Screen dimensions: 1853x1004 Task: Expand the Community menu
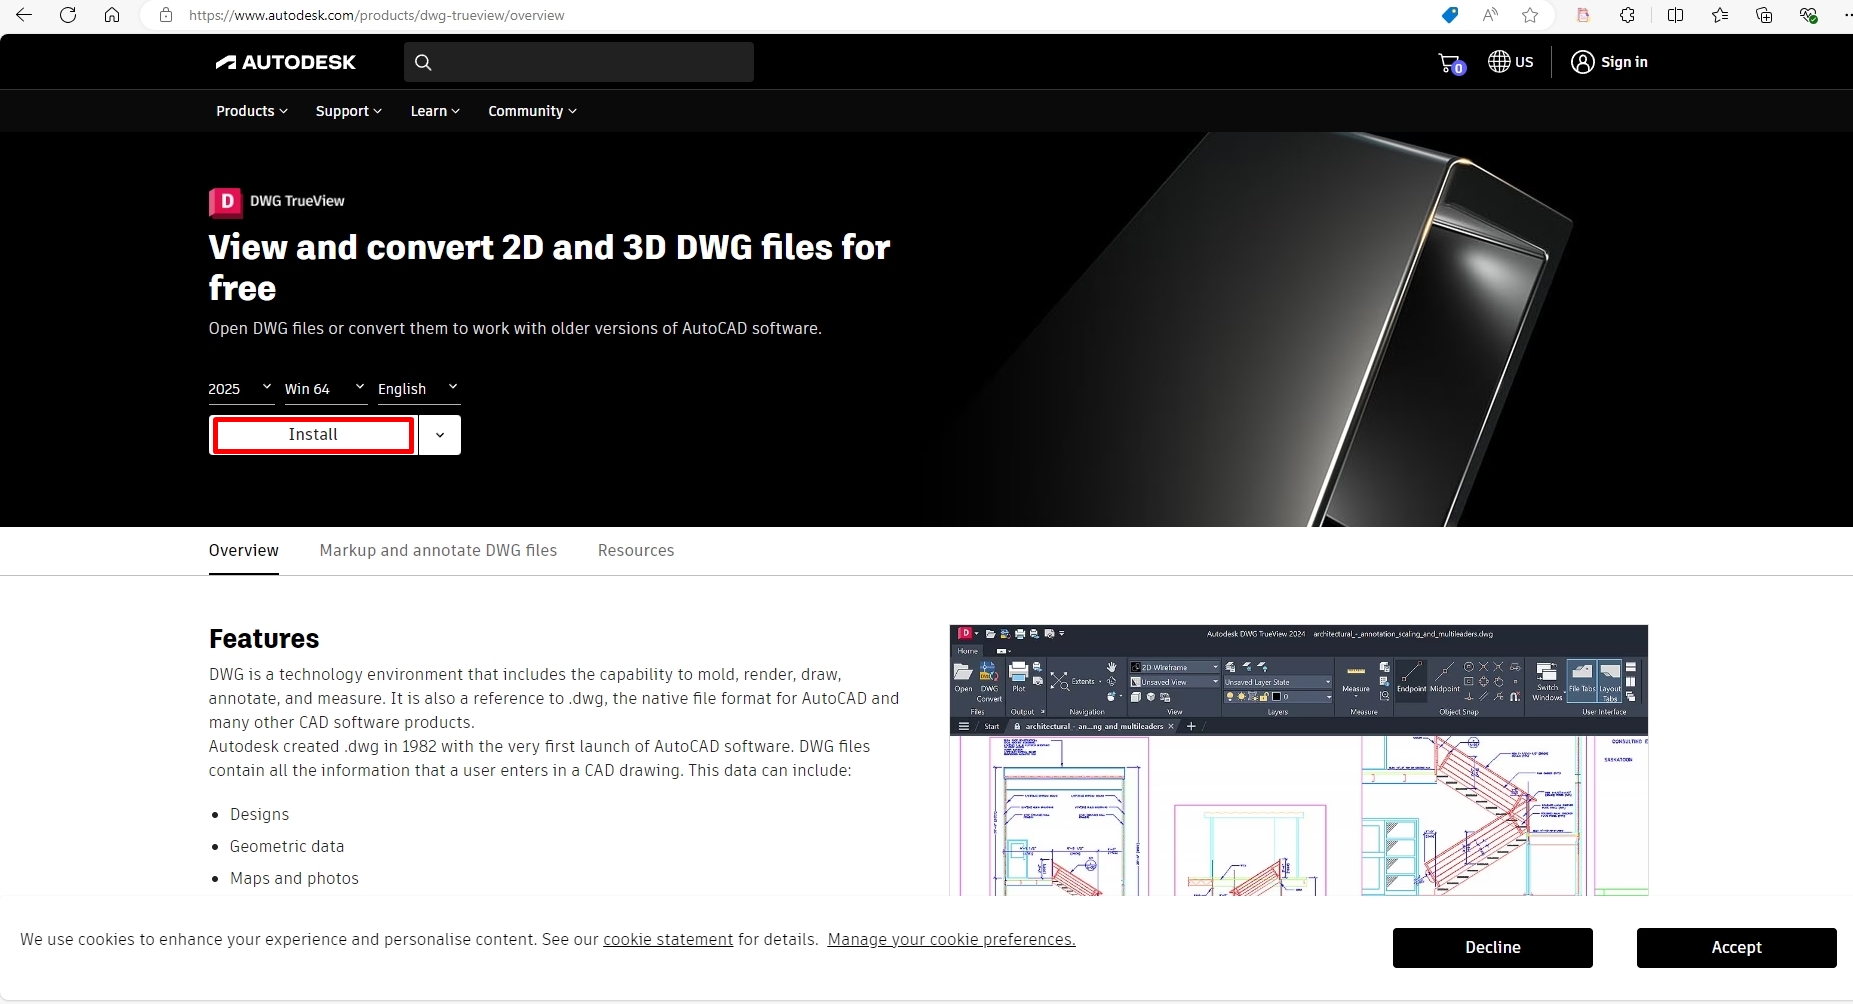coord(532,111)
